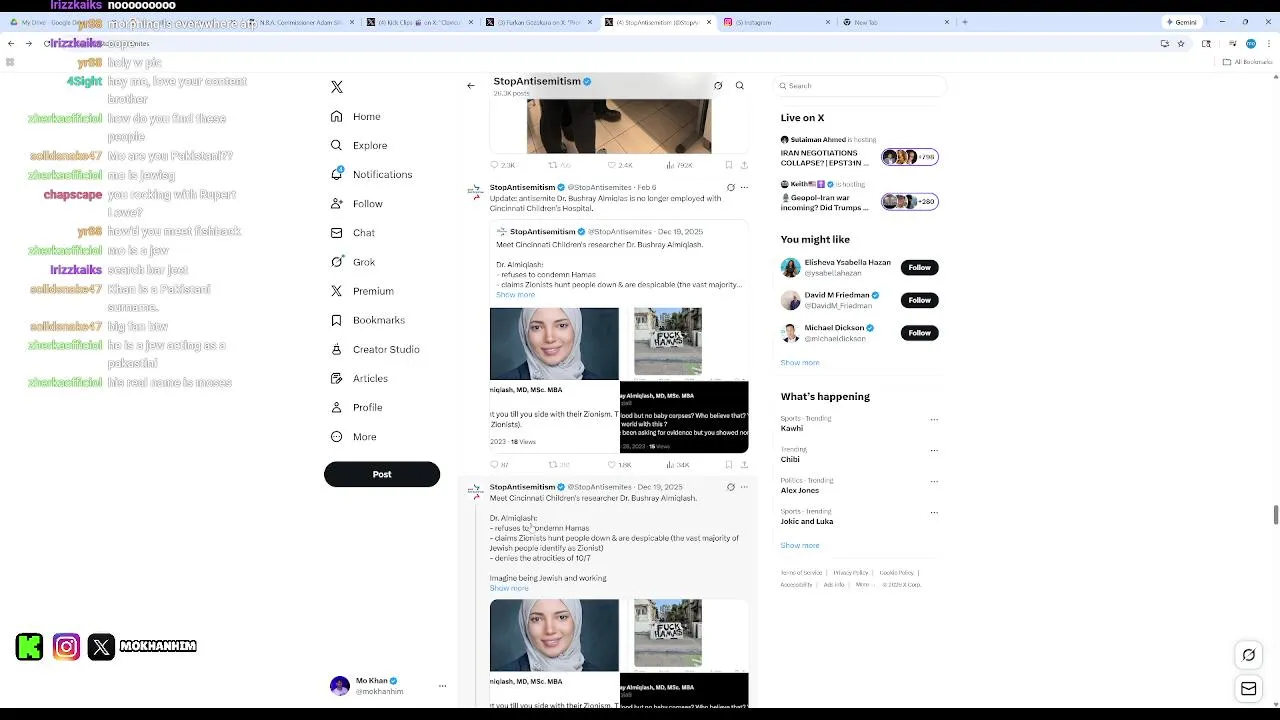The width and height of the screenshot is (1280, 720).
Task: Click the black Post button
Action: tap(382, 474)
